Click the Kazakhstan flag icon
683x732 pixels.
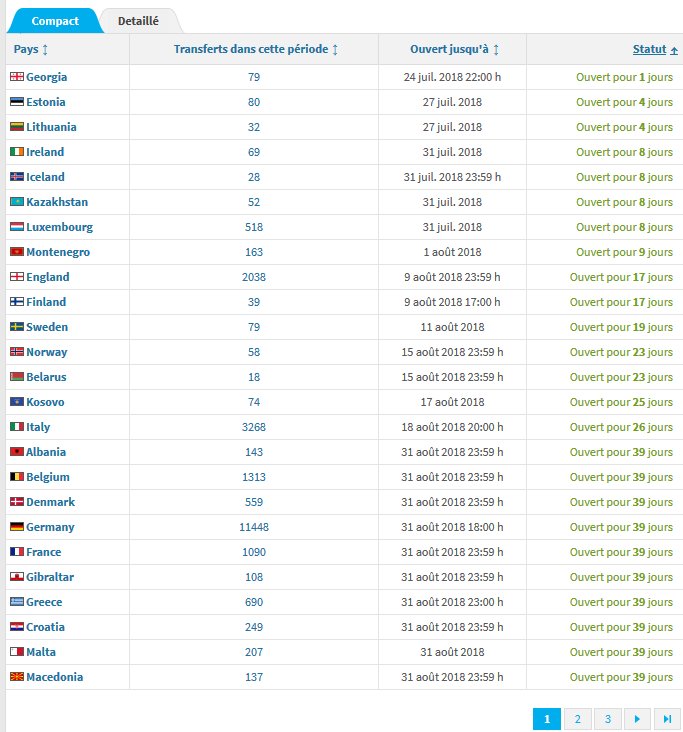tap(17, 202)
